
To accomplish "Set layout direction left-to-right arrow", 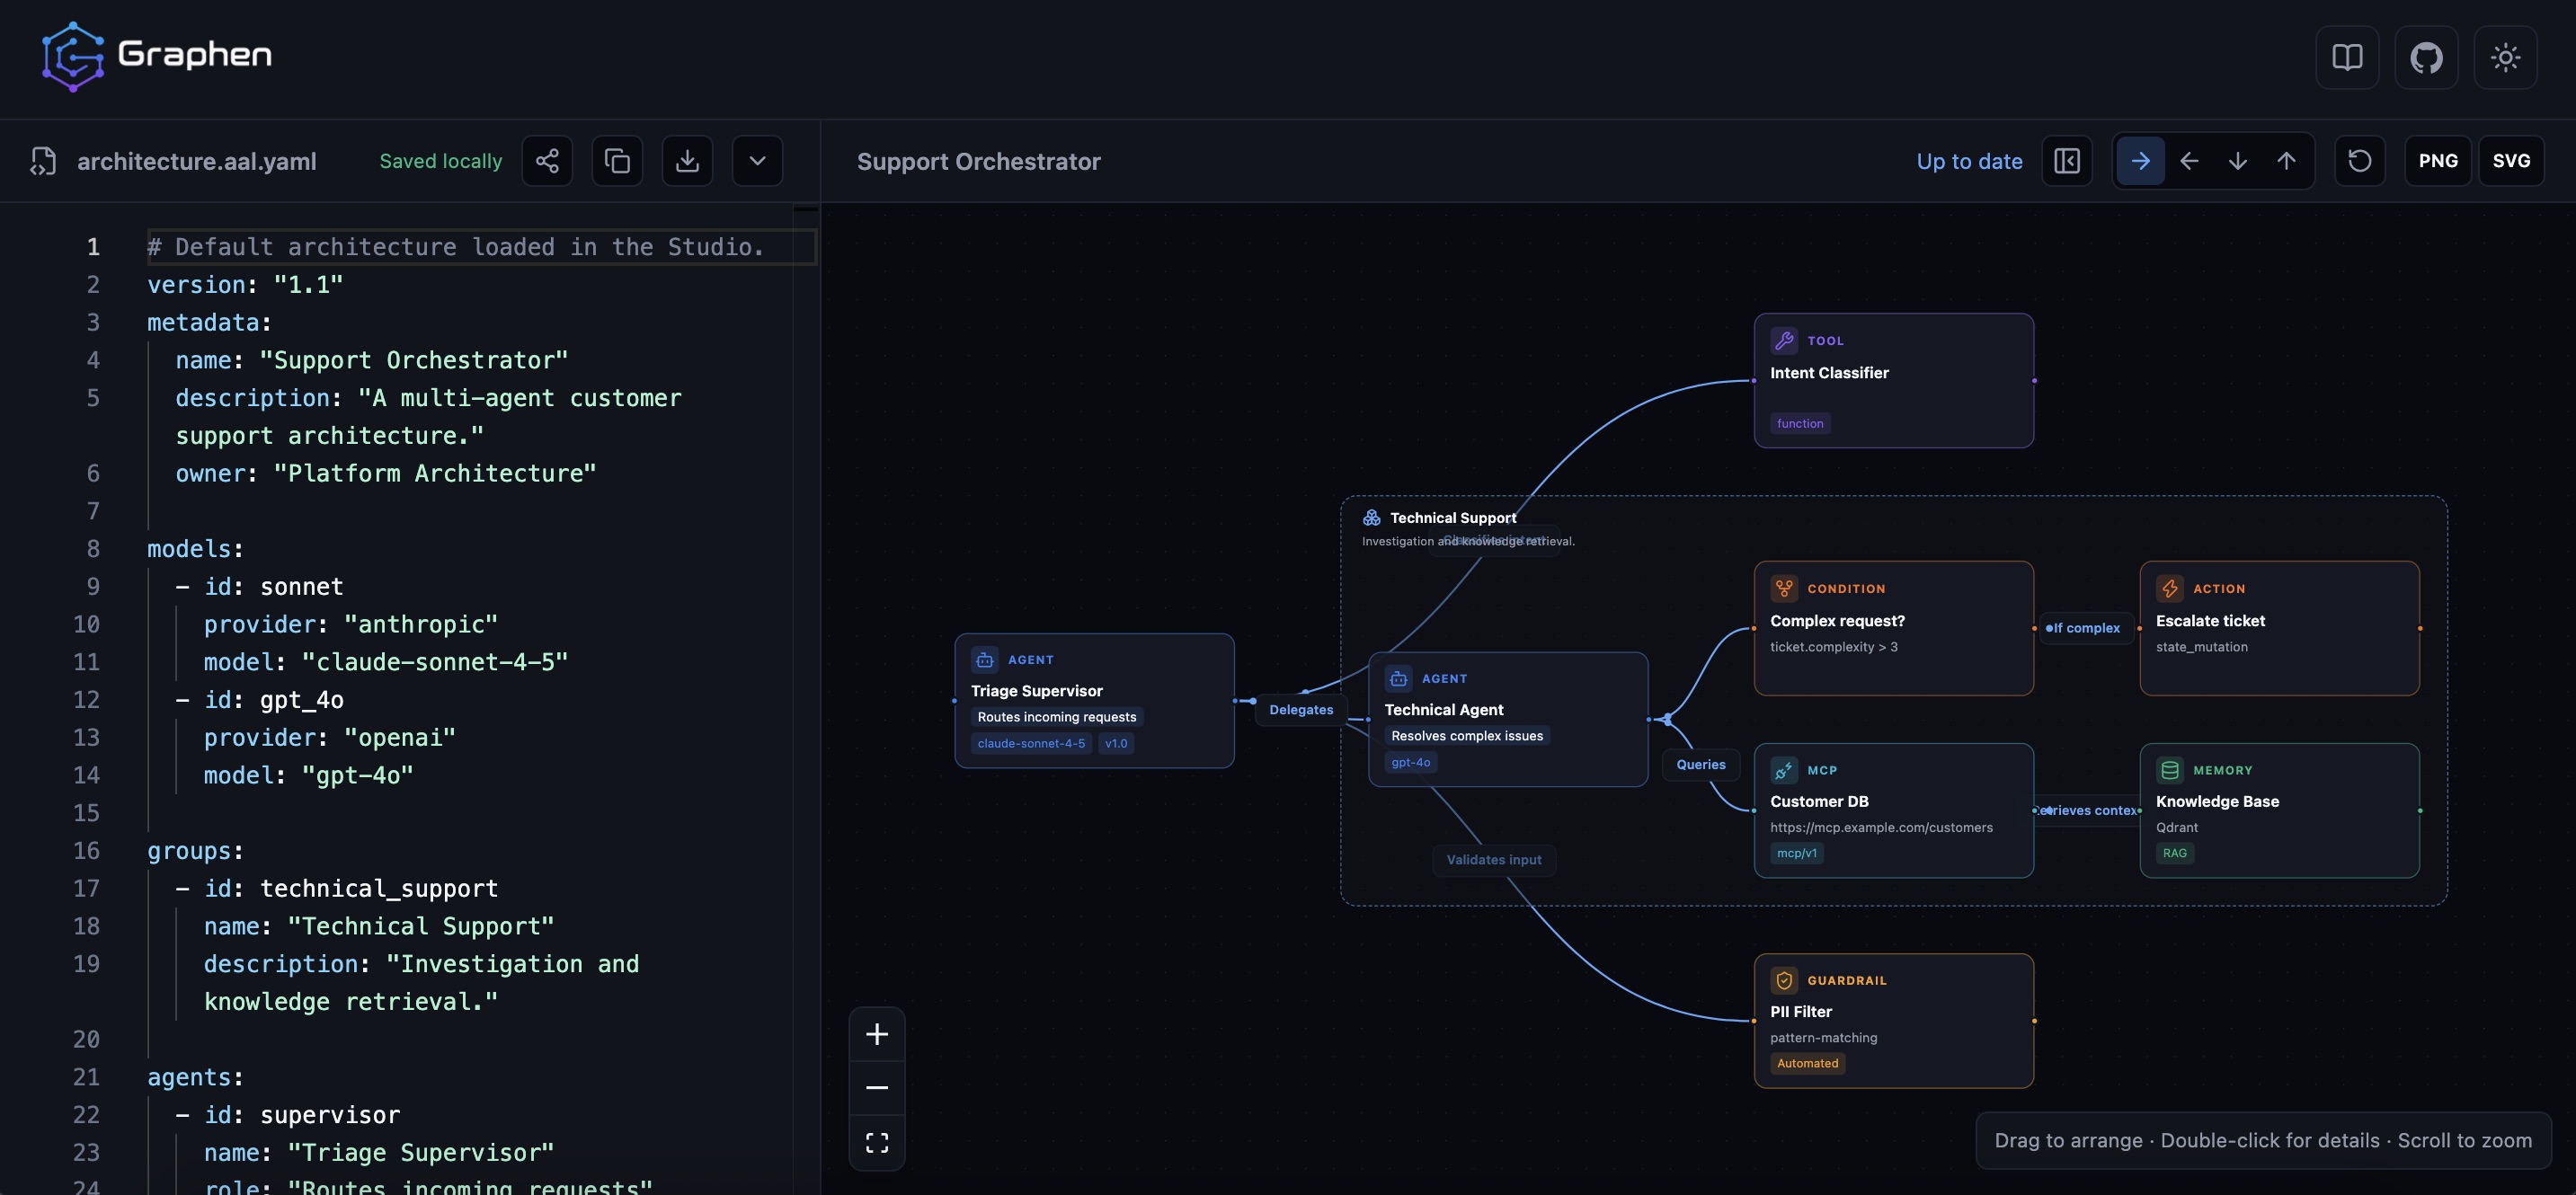I will point(2140,161).
